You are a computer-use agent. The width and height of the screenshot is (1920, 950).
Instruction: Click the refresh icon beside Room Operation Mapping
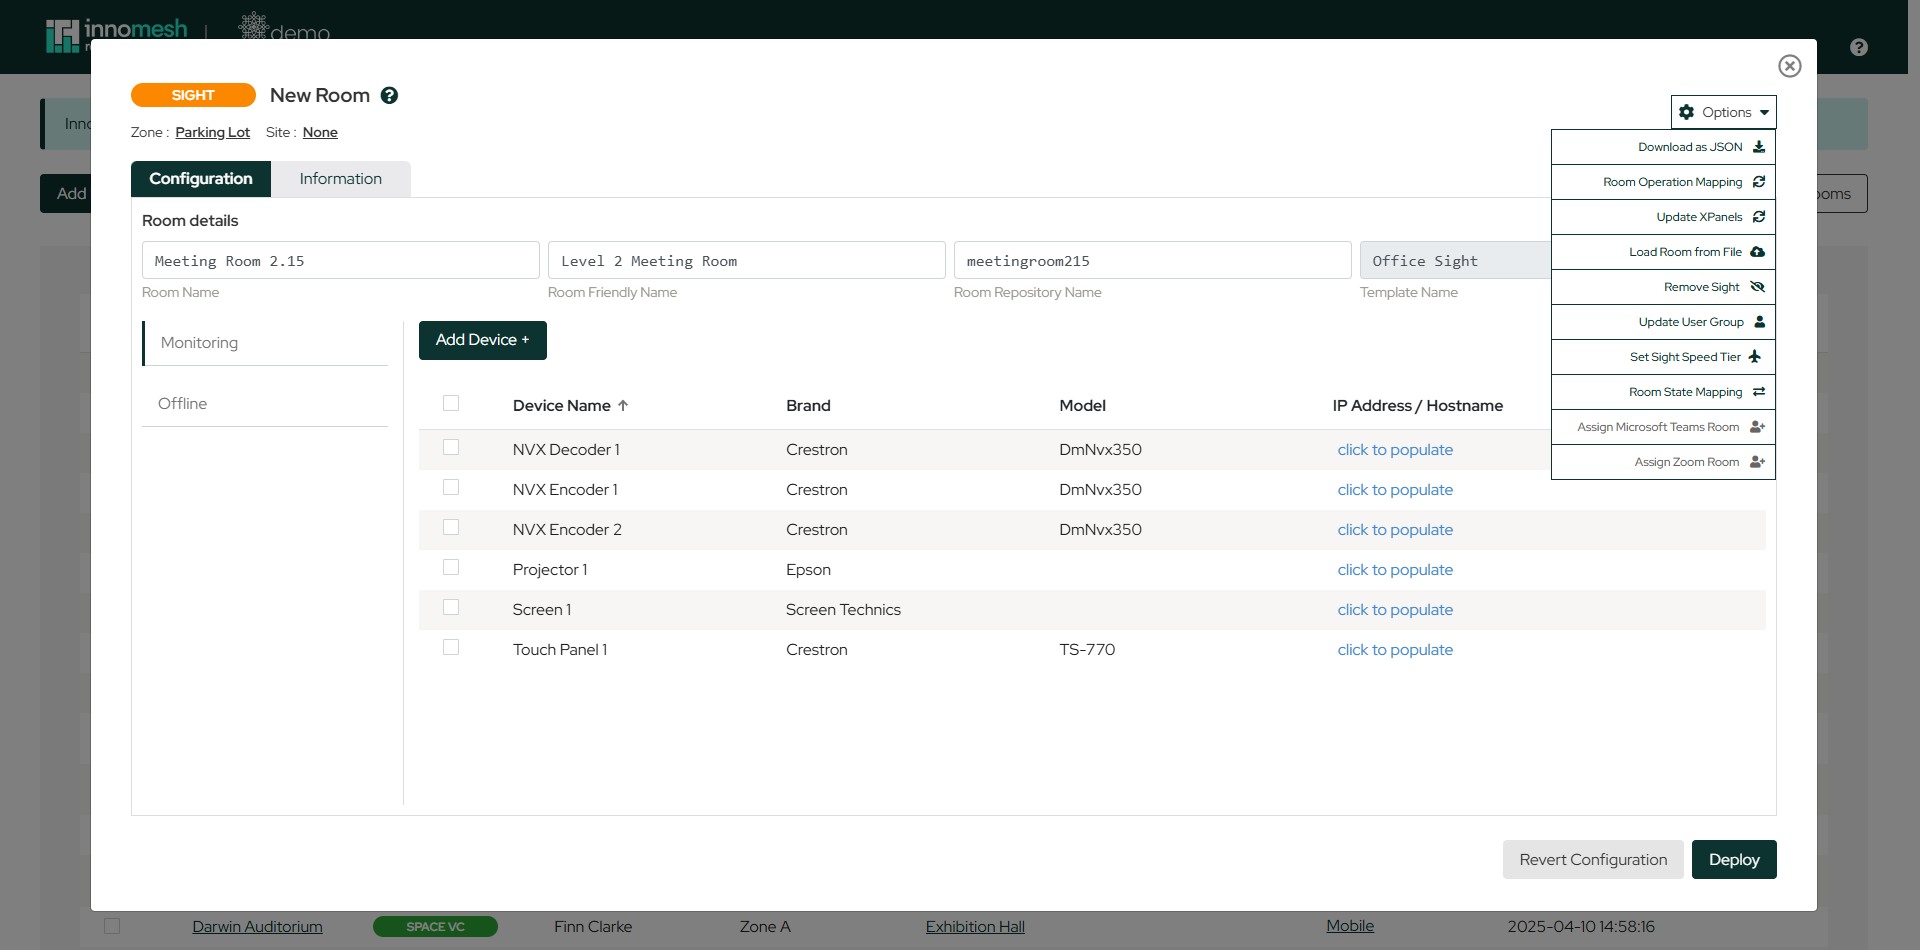[1759, 182]
